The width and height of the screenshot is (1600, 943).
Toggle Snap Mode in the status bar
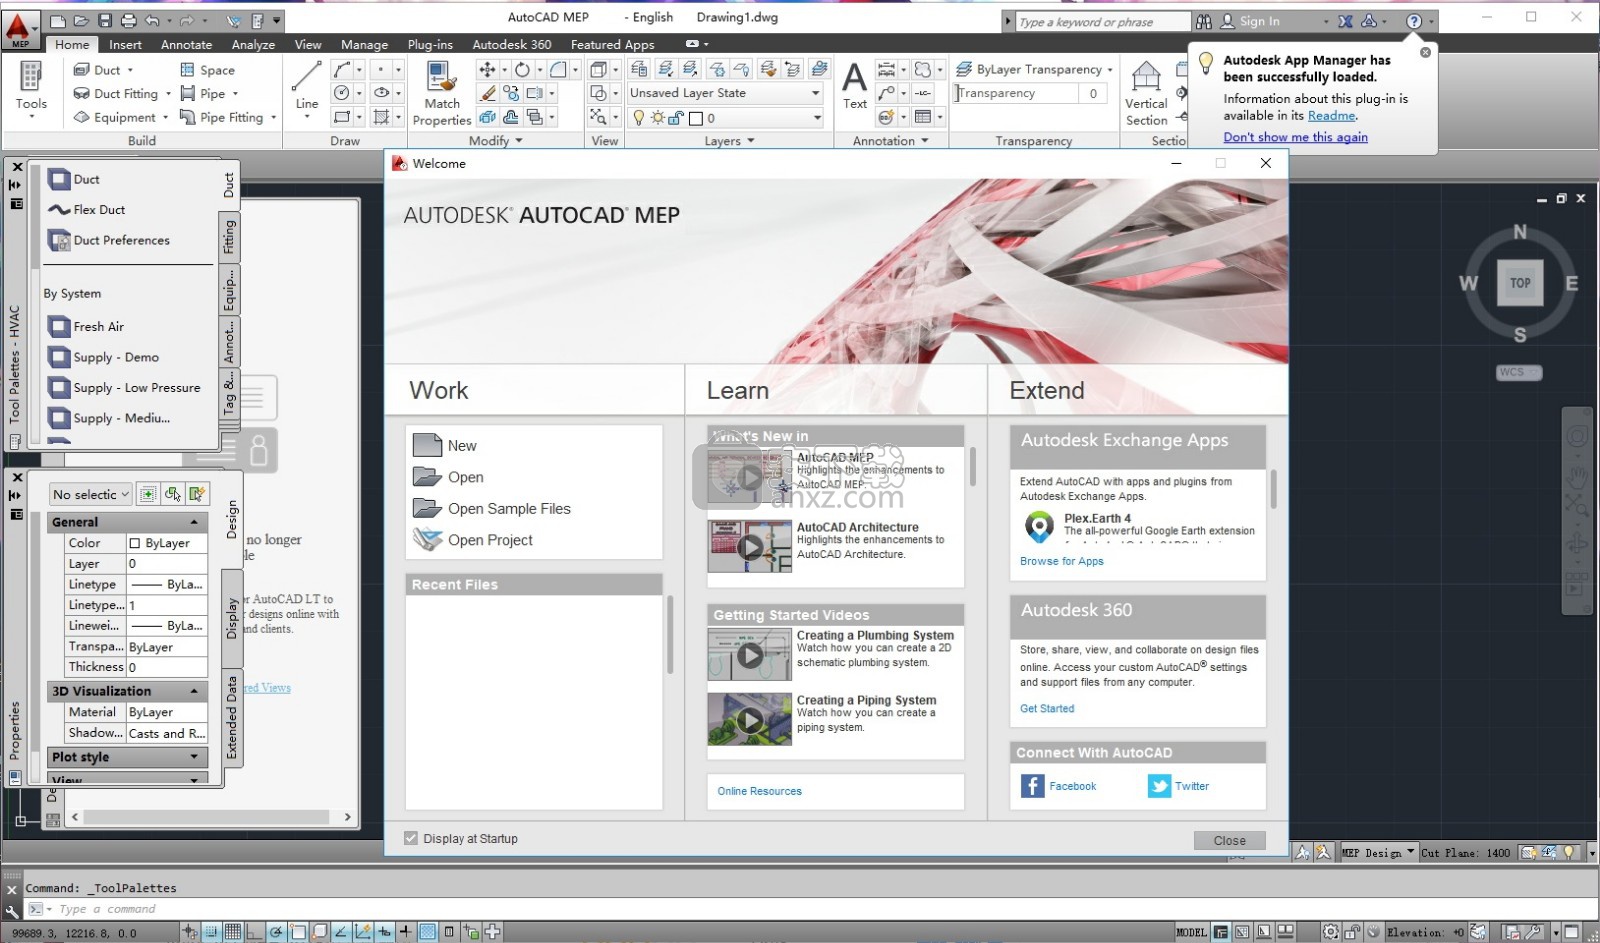pos(211,932)
